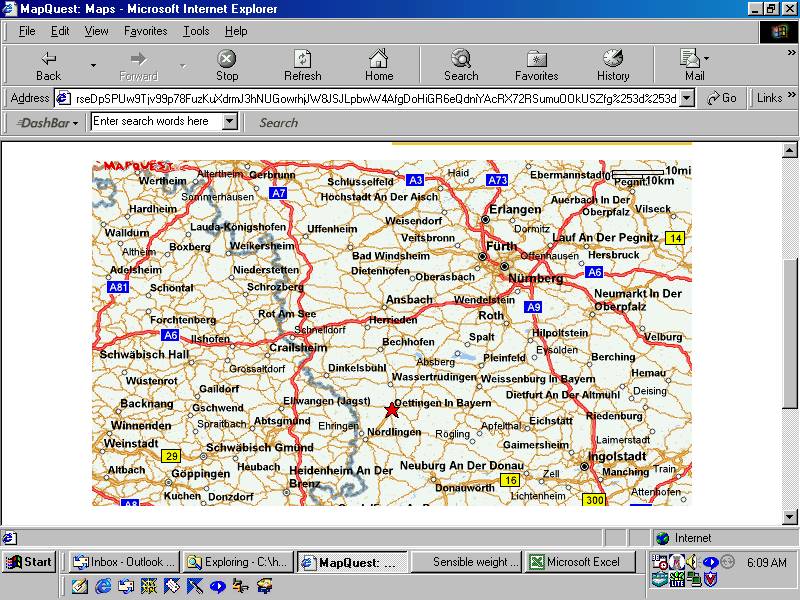This screenshot has width=800, height=600.
Task: Open the Mail toolbar icon
Action: coord(692,60)
